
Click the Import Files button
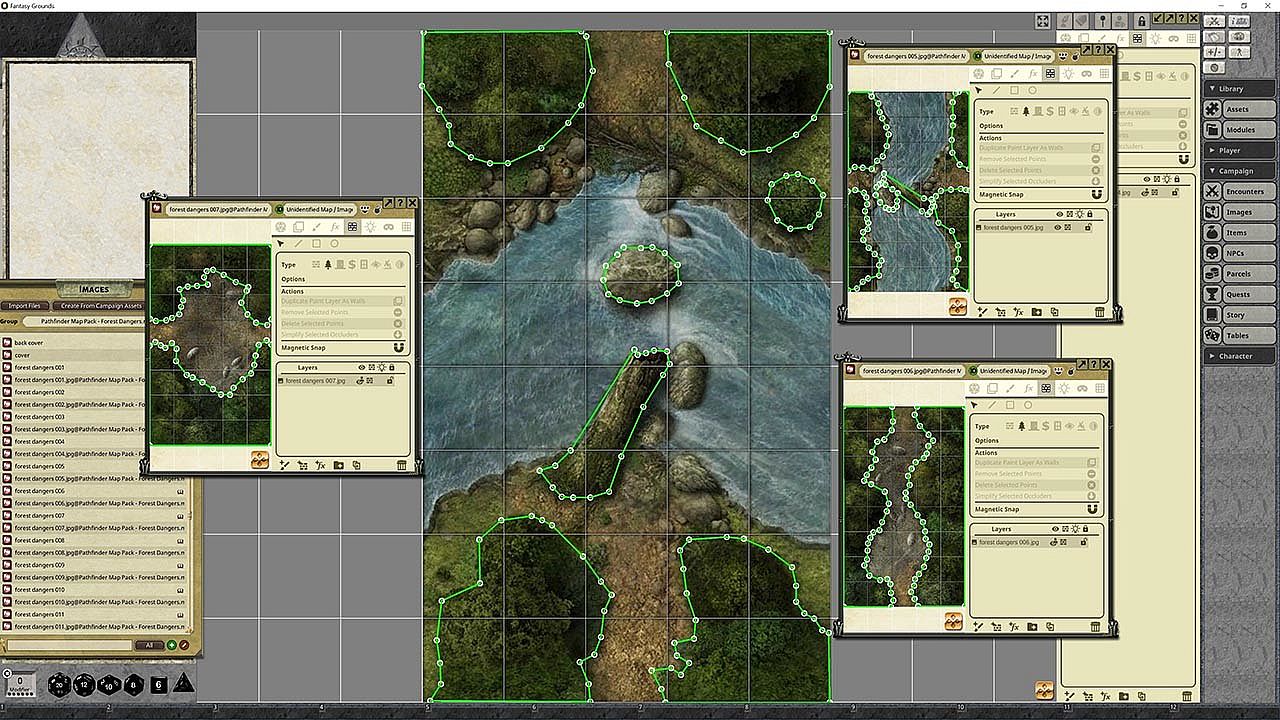coord(26,306)
